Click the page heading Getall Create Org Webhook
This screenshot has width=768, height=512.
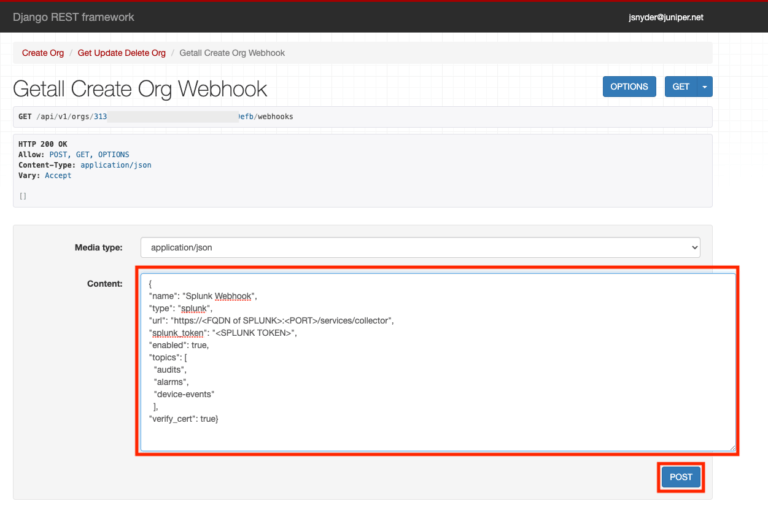pos(140,89)
